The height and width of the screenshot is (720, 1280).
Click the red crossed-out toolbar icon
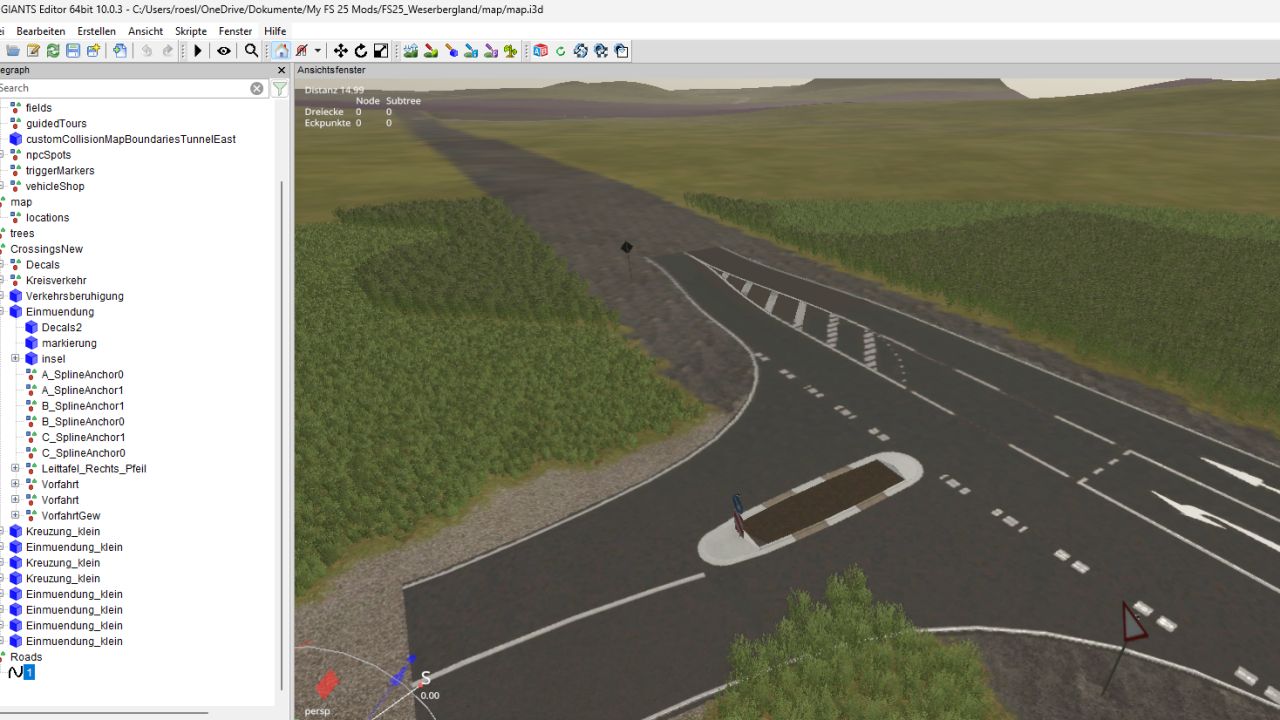301,51
